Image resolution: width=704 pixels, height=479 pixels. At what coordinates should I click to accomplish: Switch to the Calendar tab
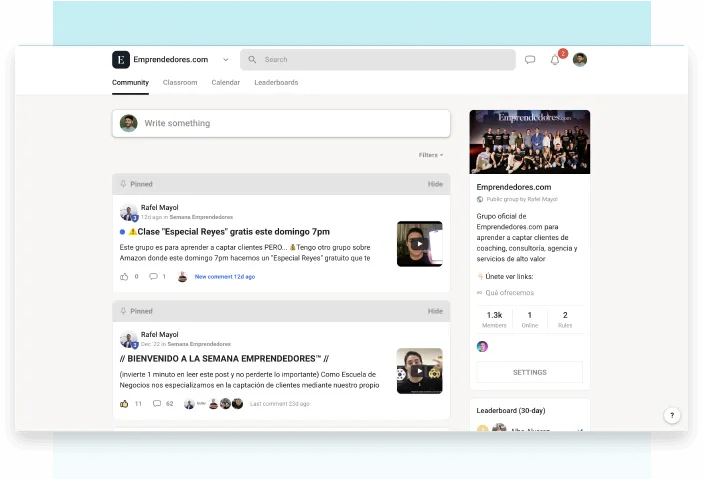click(226, 83)
